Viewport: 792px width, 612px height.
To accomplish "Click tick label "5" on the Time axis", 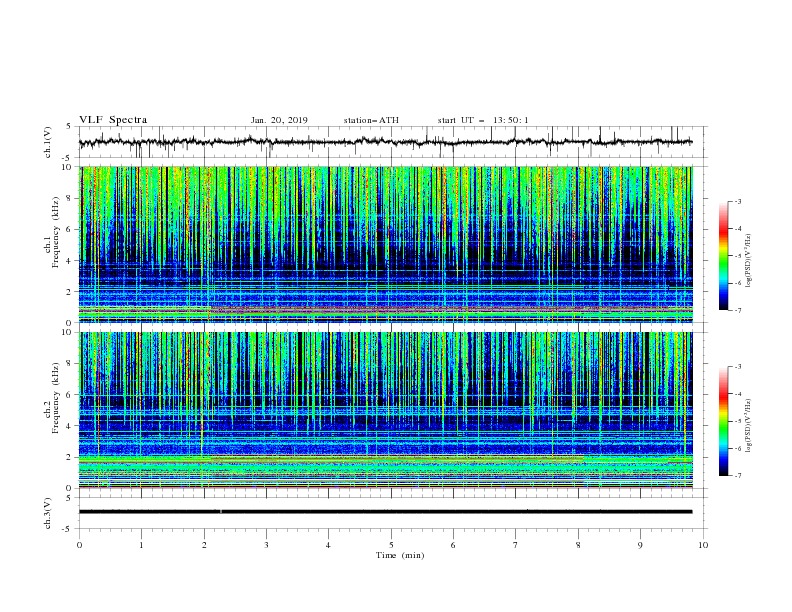I will coord(391,545).
